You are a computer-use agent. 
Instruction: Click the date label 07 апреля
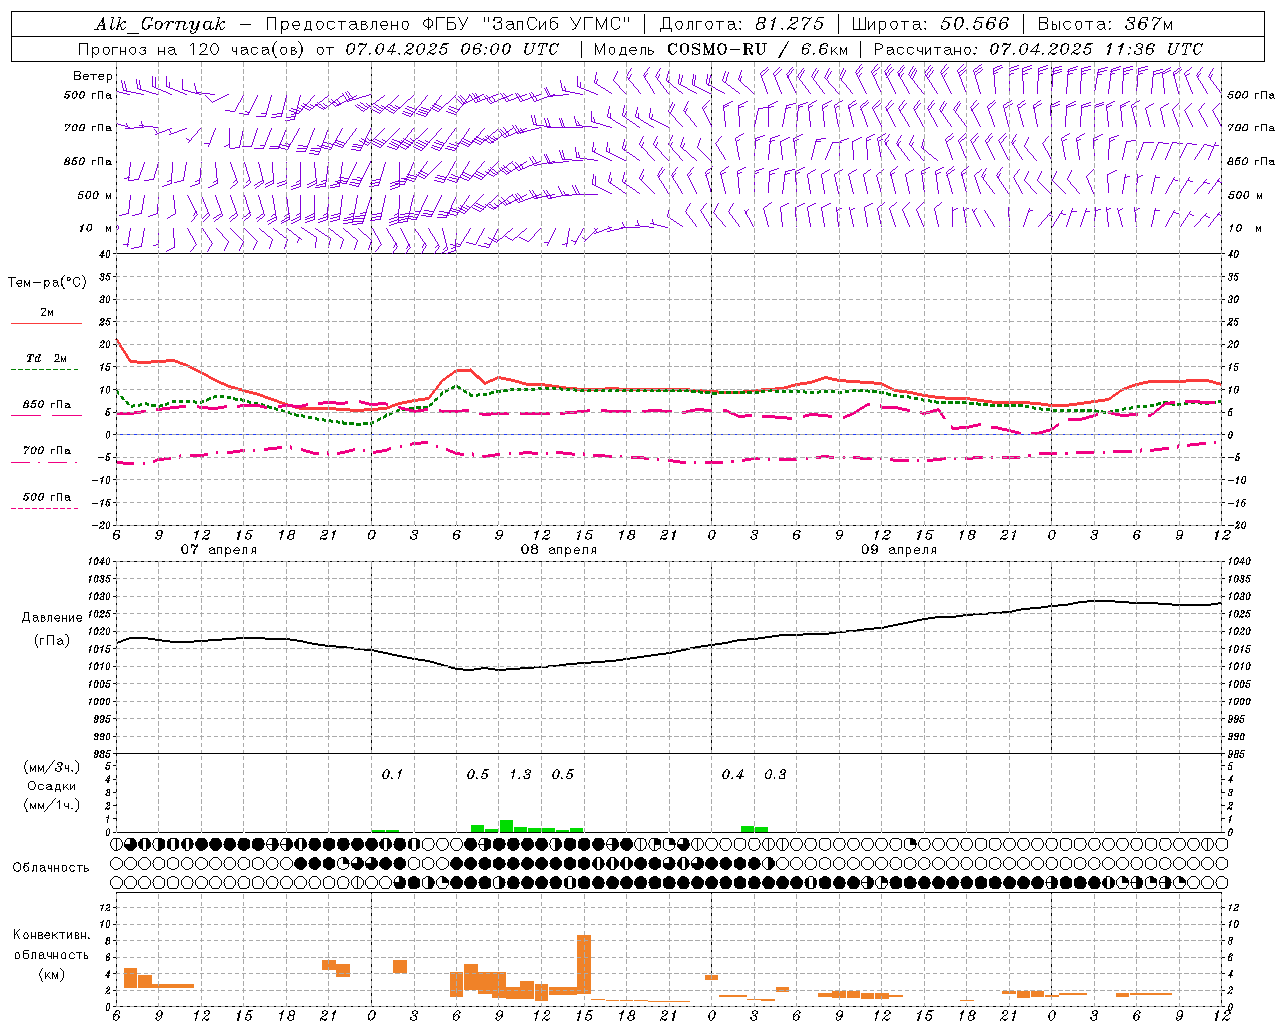click(x=218, y=550)
